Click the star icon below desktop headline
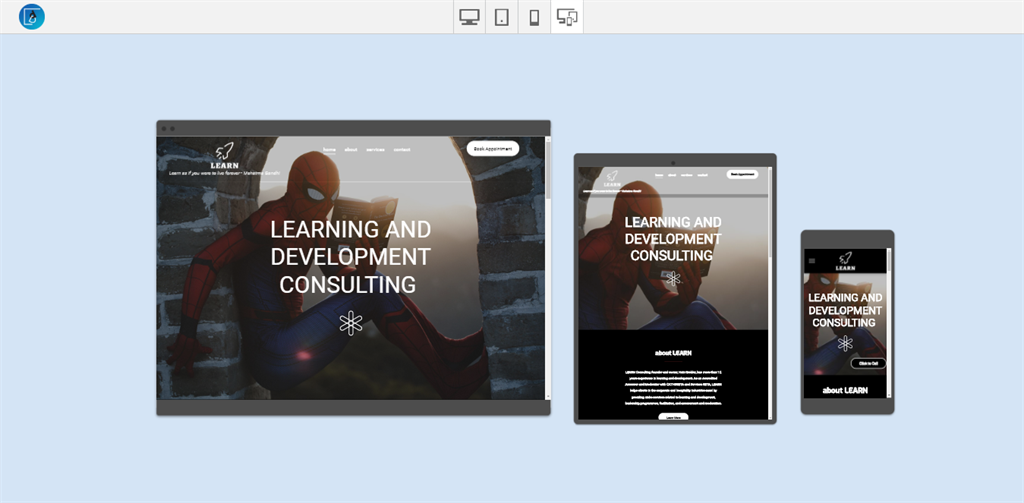The height and width of the screenshot is (503, 1024). [x=351, y=323]
